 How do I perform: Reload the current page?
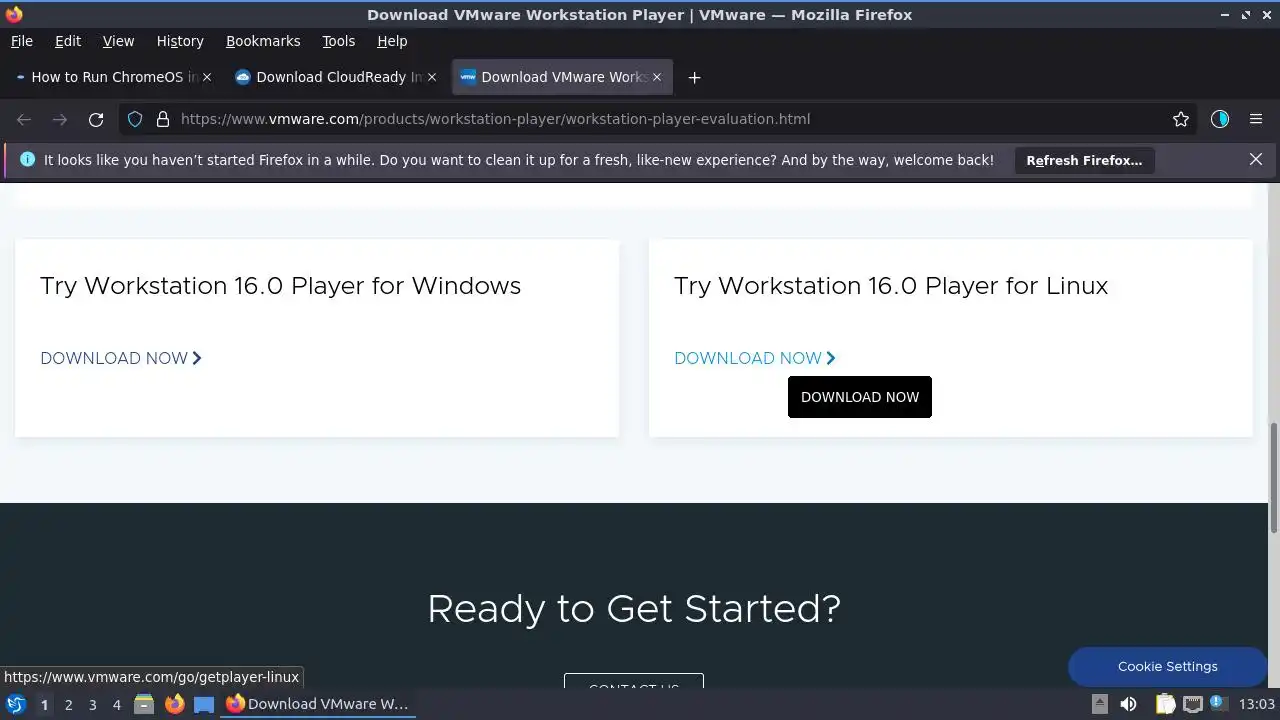(96, 119)
